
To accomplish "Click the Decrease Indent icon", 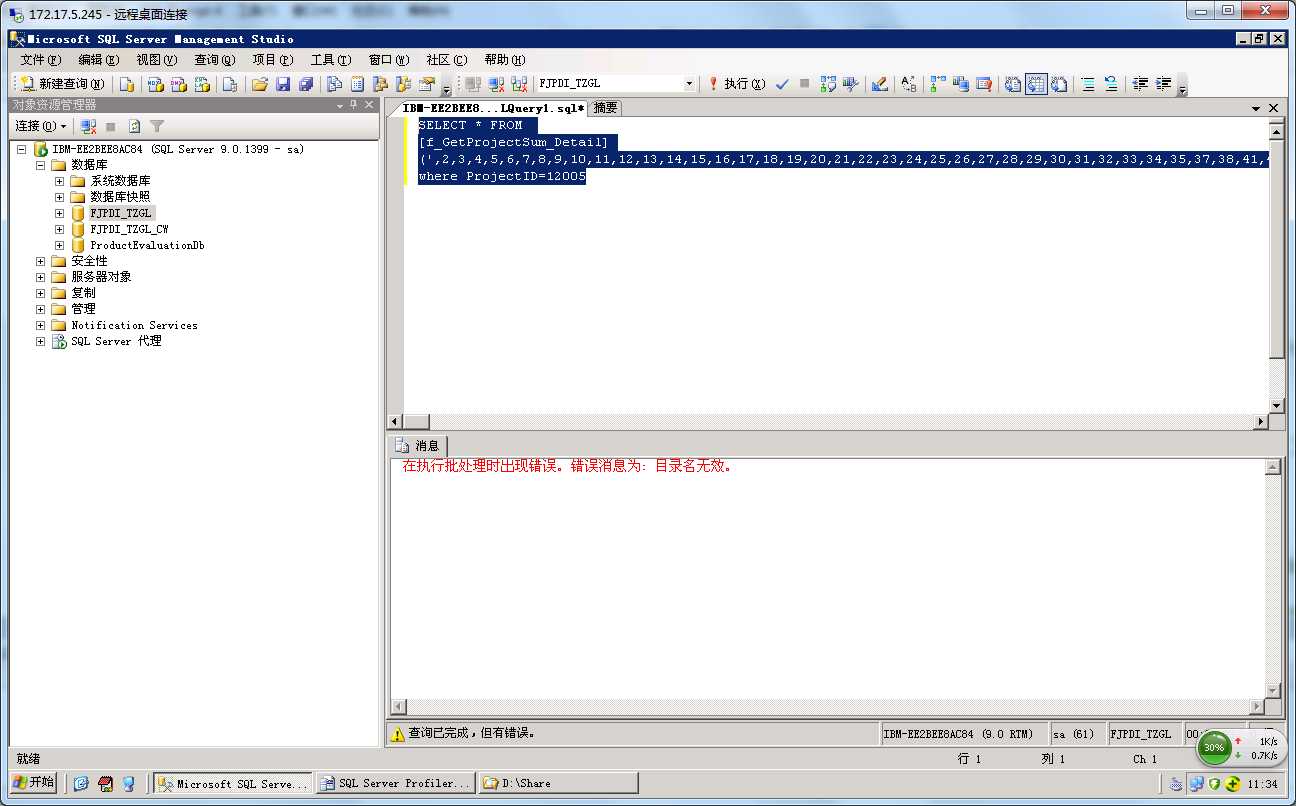I will [1140, 84].
